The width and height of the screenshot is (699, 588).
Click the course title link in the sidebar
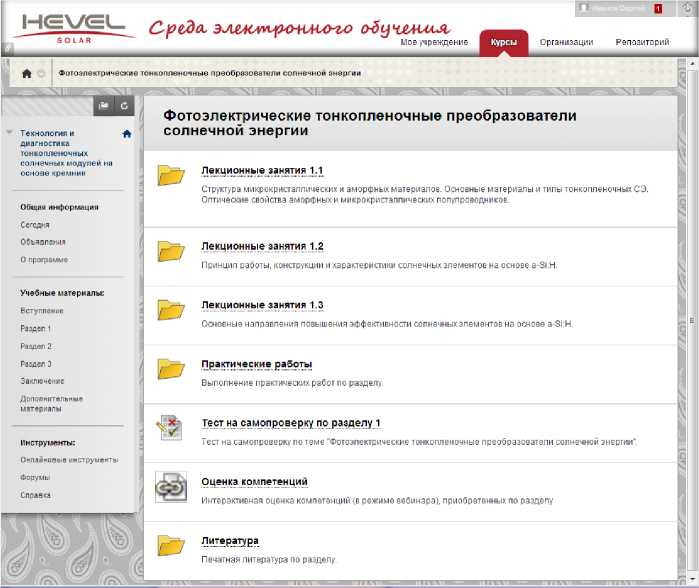point(66,153)
